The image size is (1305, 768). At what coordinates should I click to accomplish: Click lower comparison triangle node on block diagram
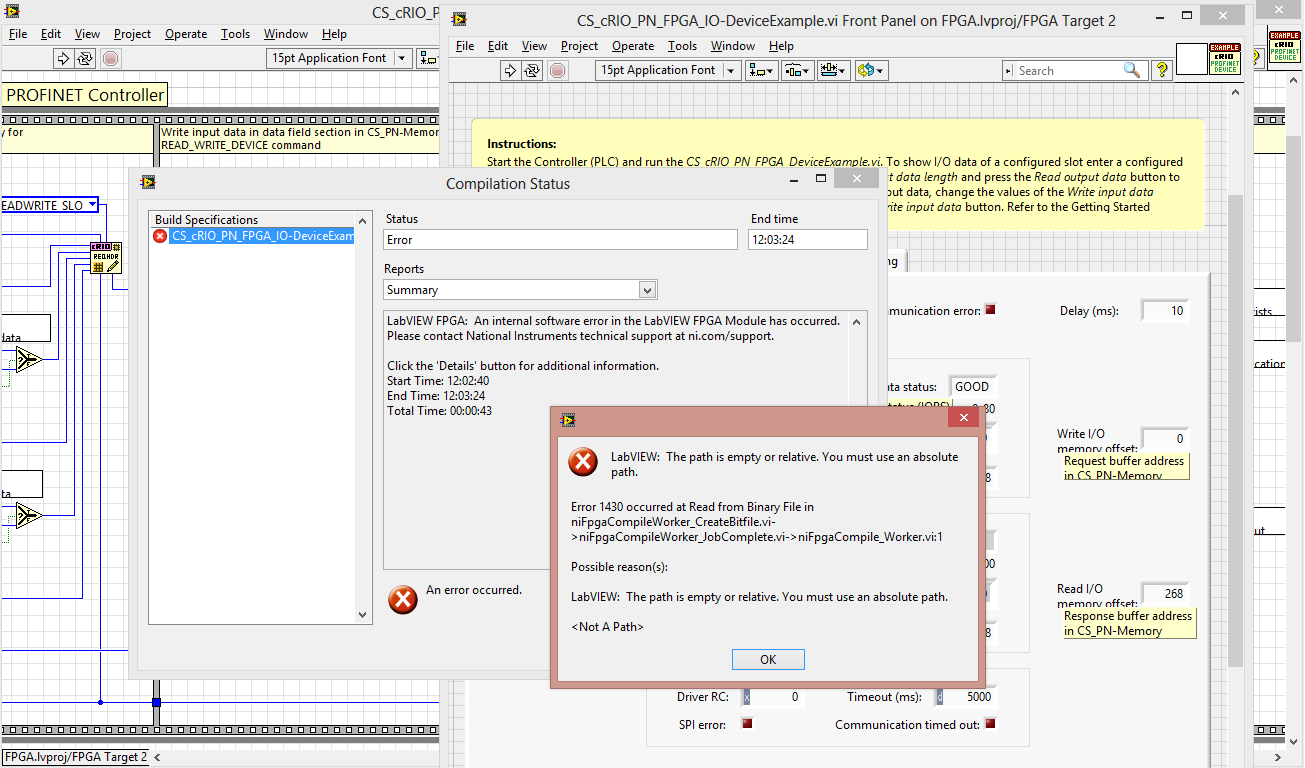pos(27,516)
